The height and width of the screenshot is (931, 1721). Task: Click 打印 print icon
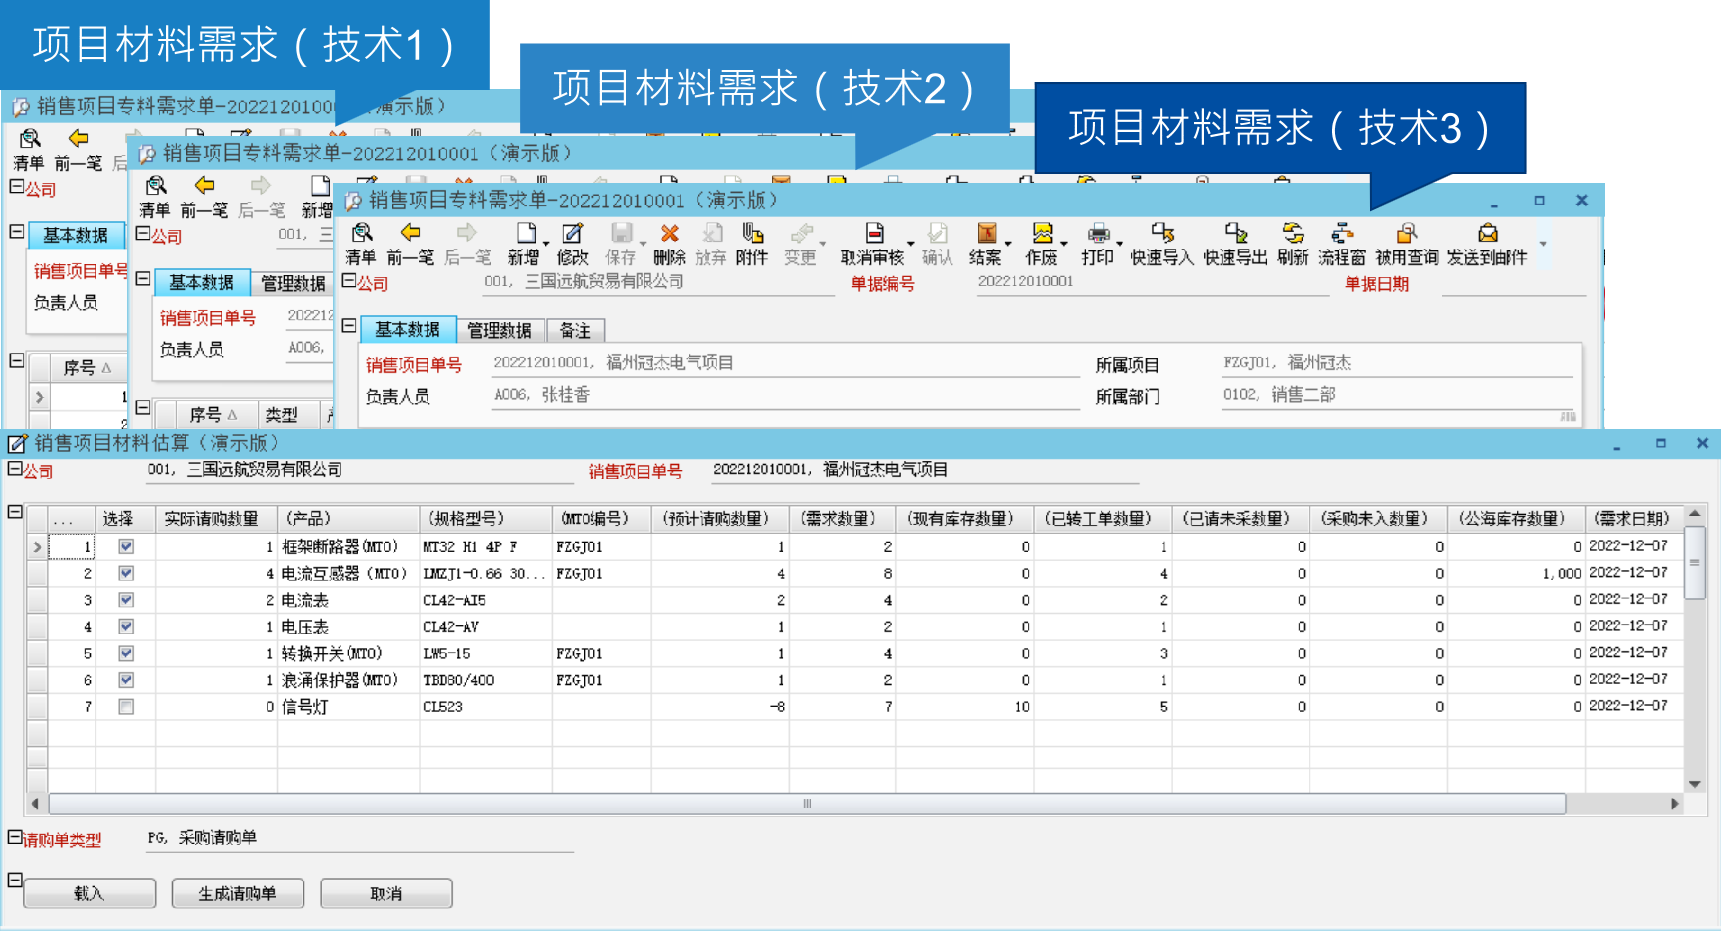tap(1098, 233)
